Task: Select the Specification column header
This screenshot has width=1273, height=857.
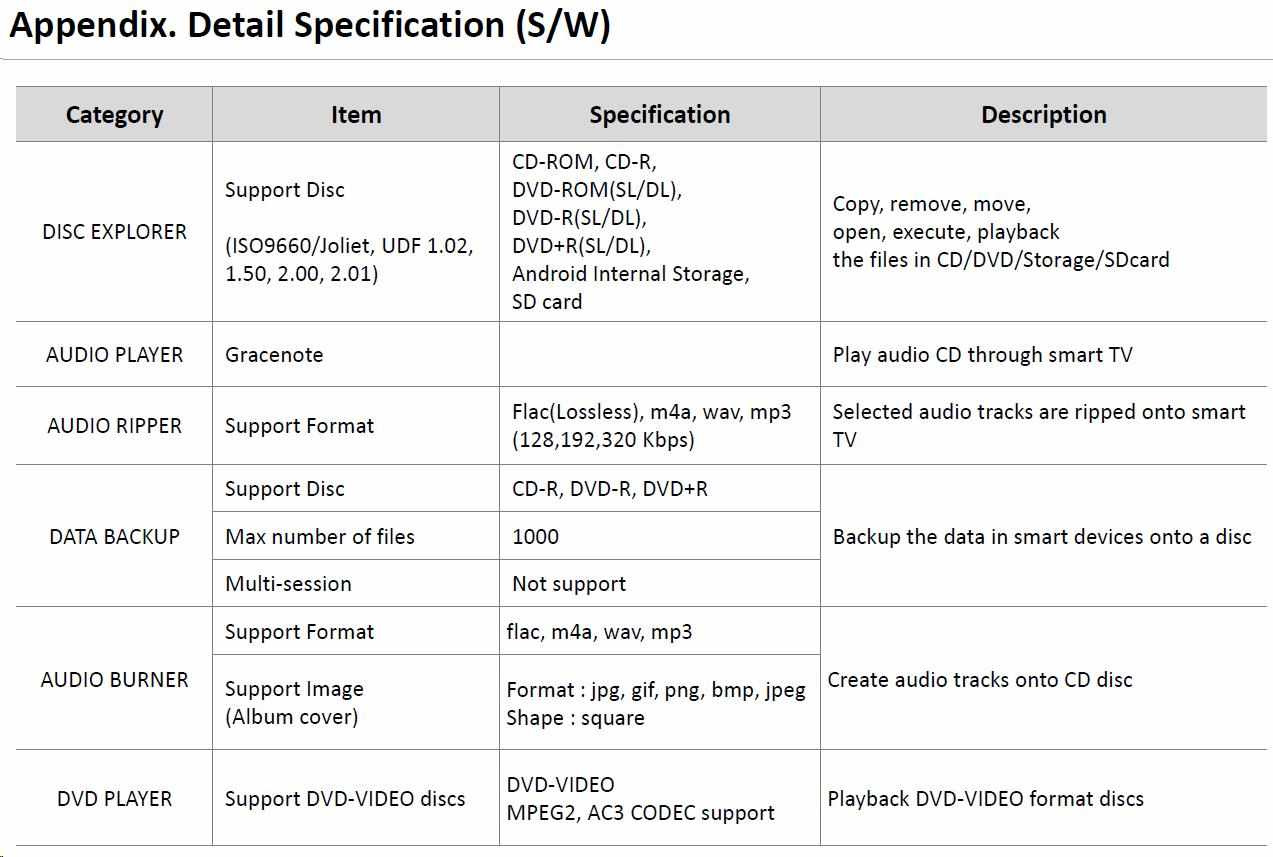Action: [659, 115]
